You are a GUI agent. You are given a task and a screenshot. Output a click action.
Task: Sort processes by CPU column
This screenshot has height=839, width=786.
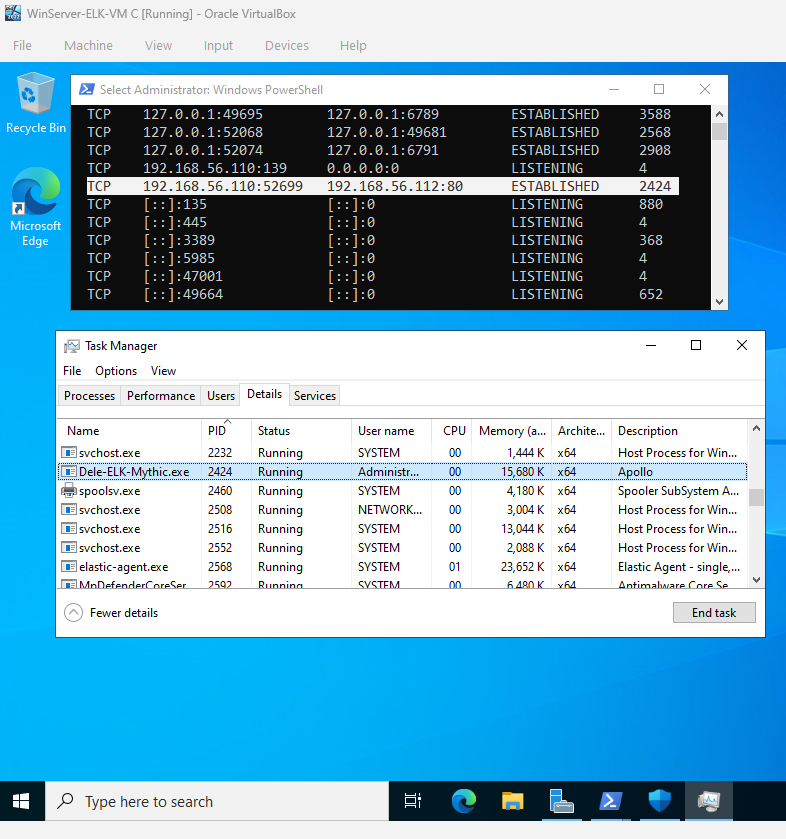pos(452,431)
